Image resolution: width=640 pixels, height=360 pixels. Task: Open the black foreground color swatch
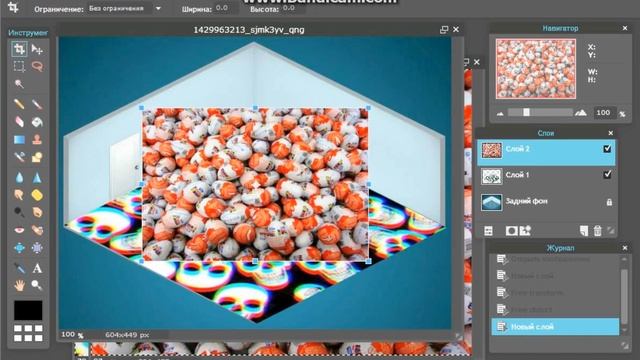click(x=28, y=310)
